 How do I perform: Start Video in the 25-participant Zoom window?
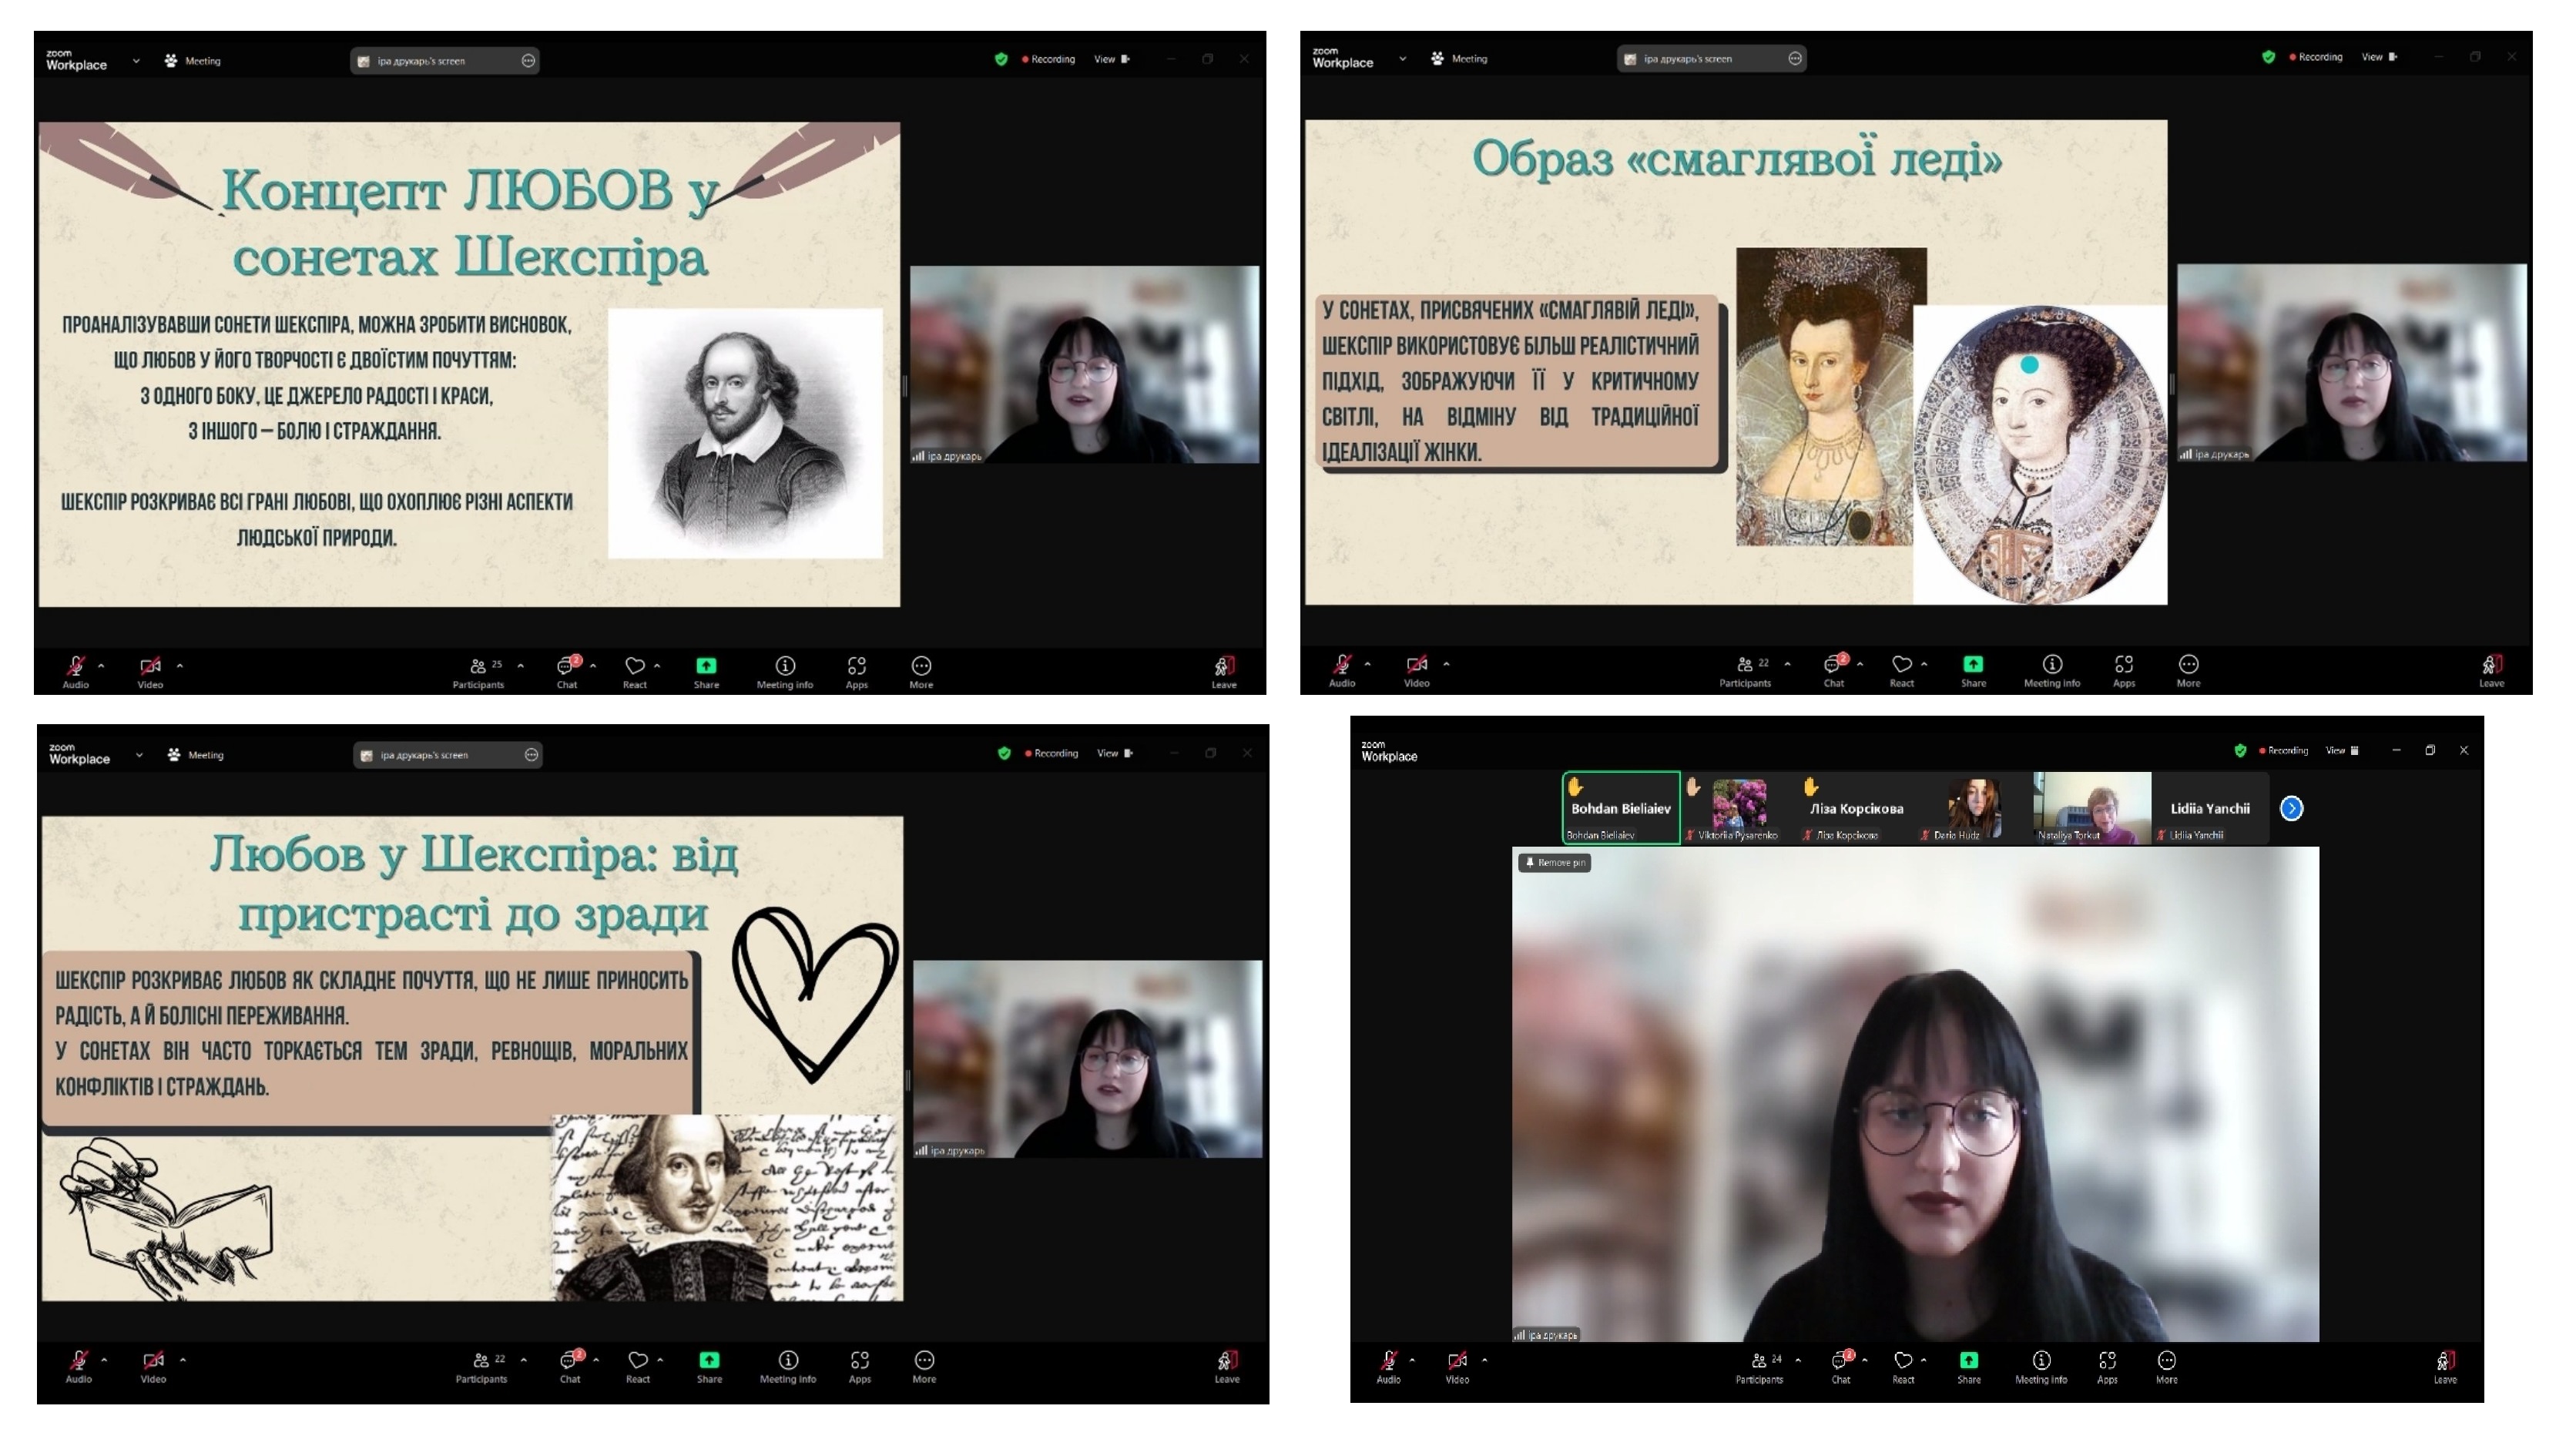tap(150, 666)
